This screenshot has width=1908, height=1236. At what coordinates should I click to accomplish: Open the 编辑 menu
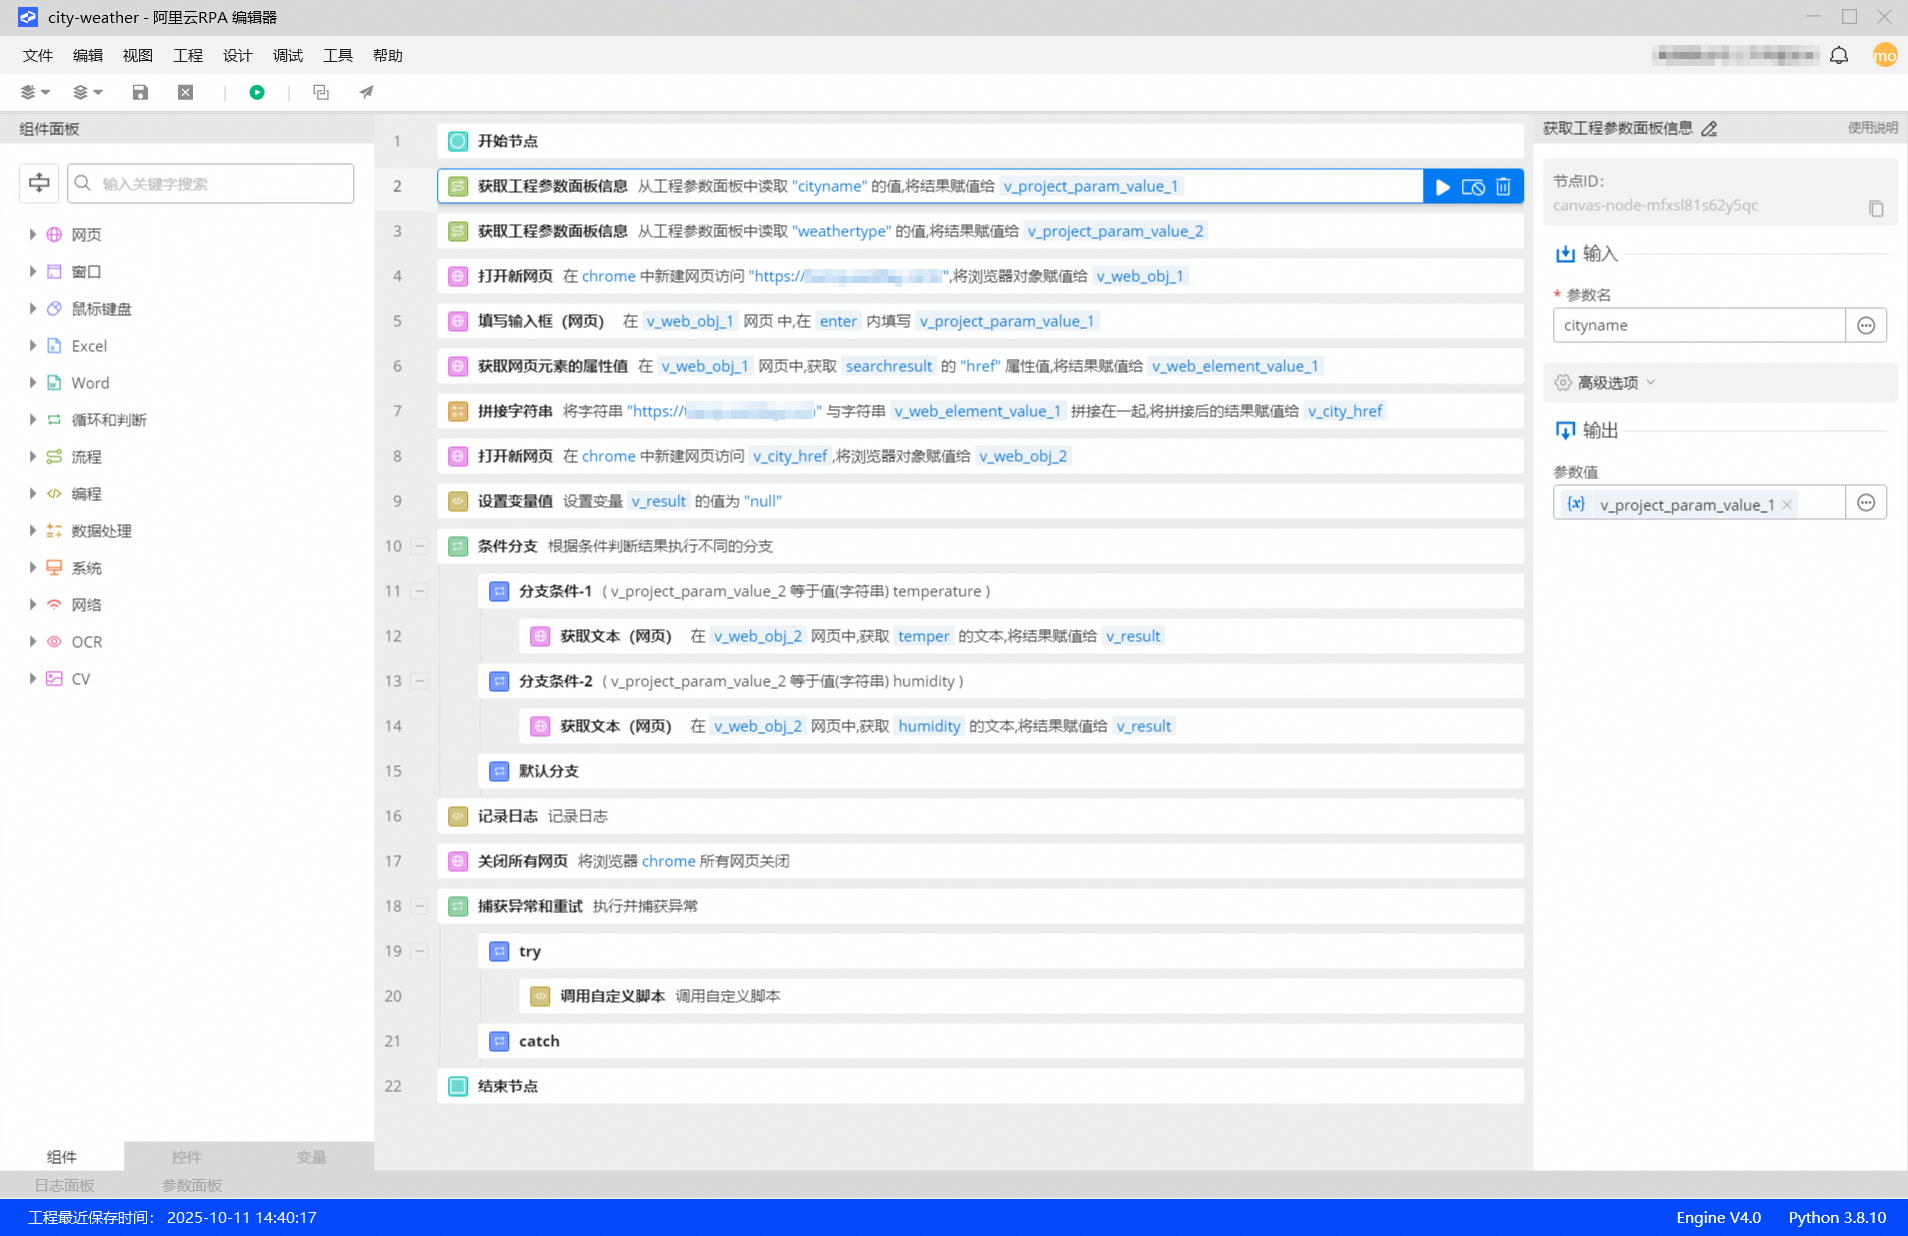click(x=88, y=55)
